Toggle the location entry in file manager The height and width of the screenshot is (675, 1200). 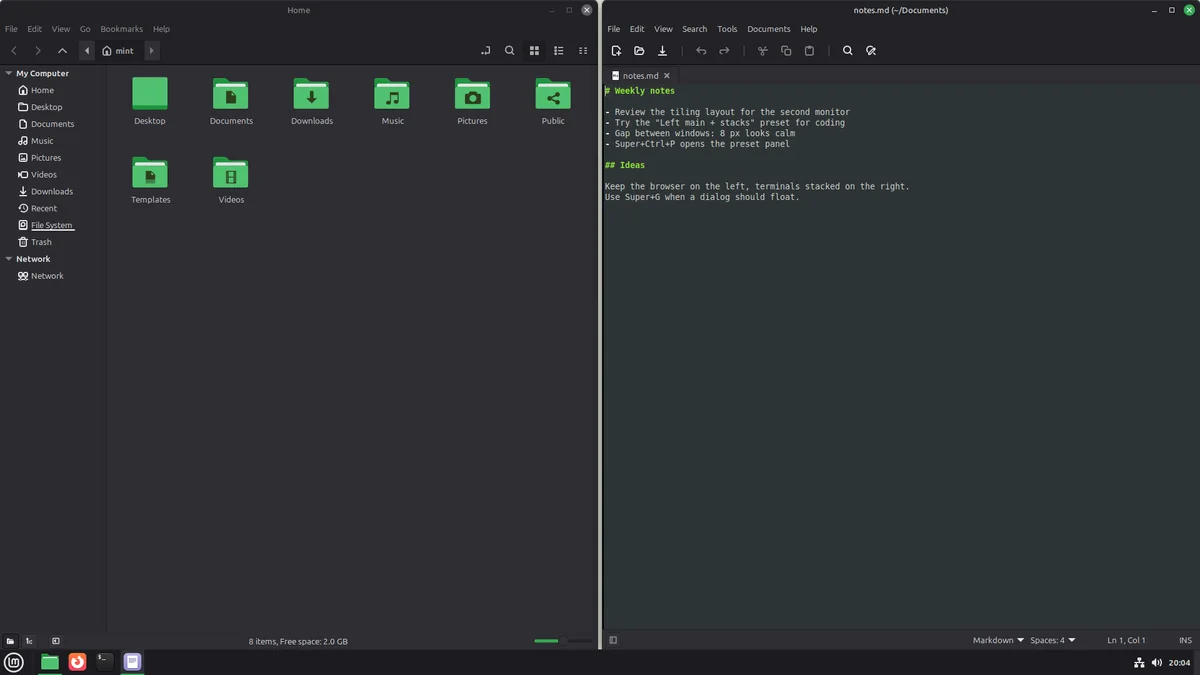tap(486, 51)
